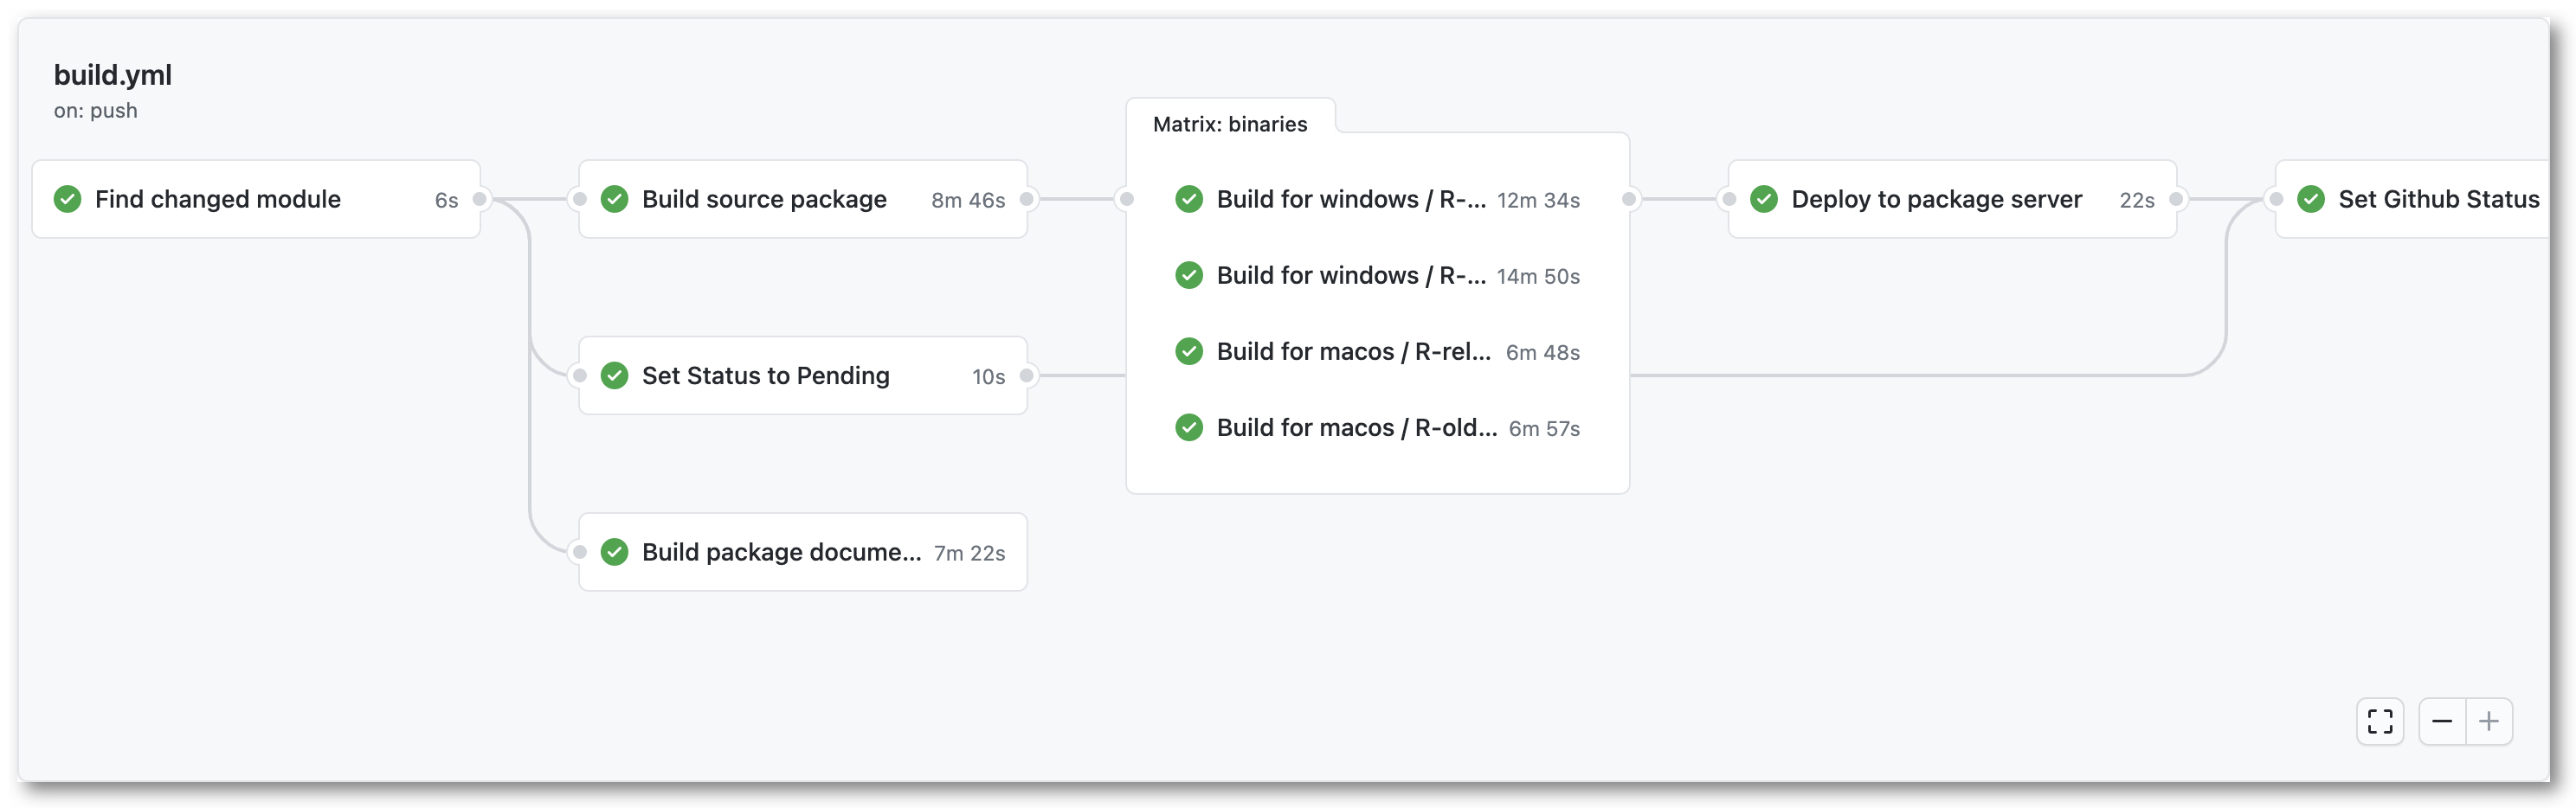This screenshot has height=808, width=2576.
Task: Click the check icon on Build package documentation job
Action: (615, 552)
